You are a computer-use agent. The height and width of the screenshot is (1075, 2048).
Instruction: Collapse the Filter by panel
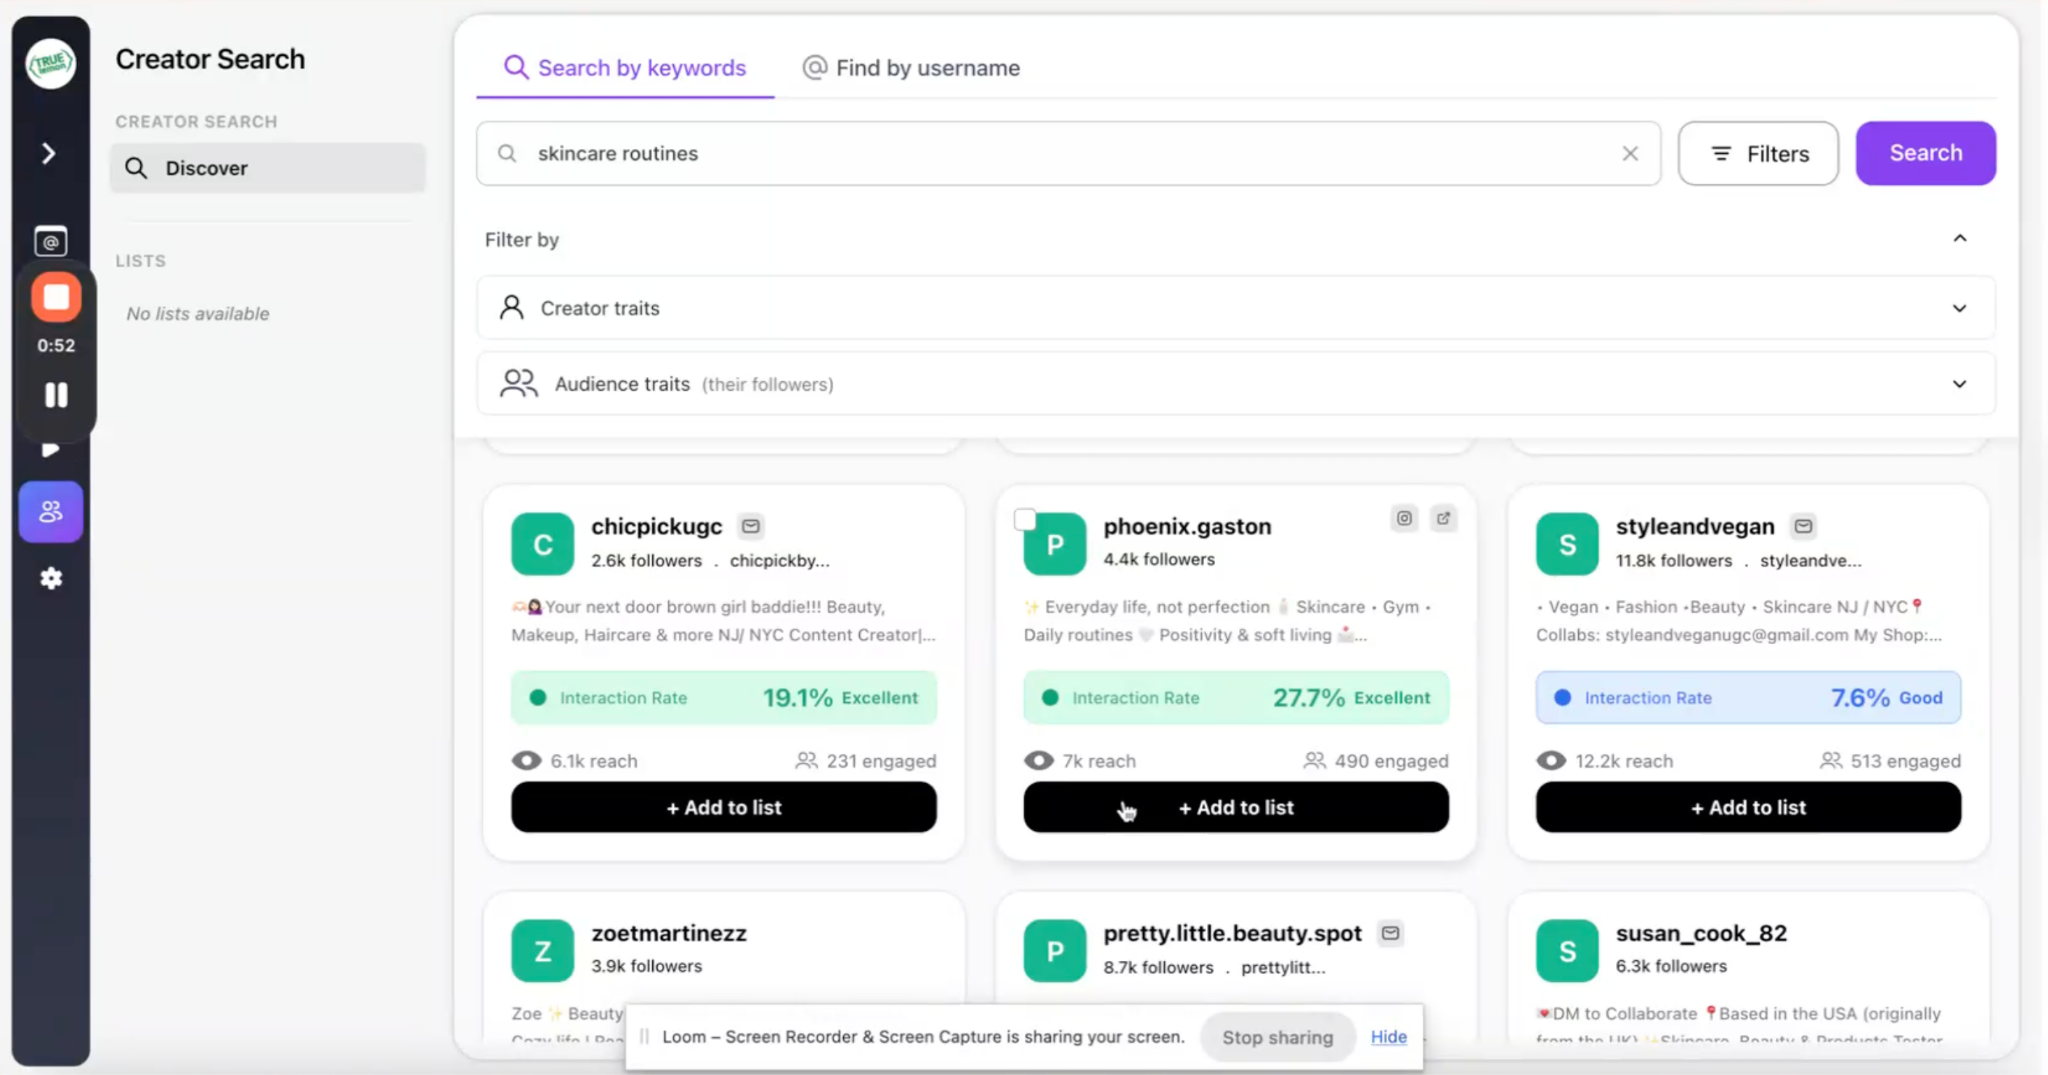[1959, 238]
